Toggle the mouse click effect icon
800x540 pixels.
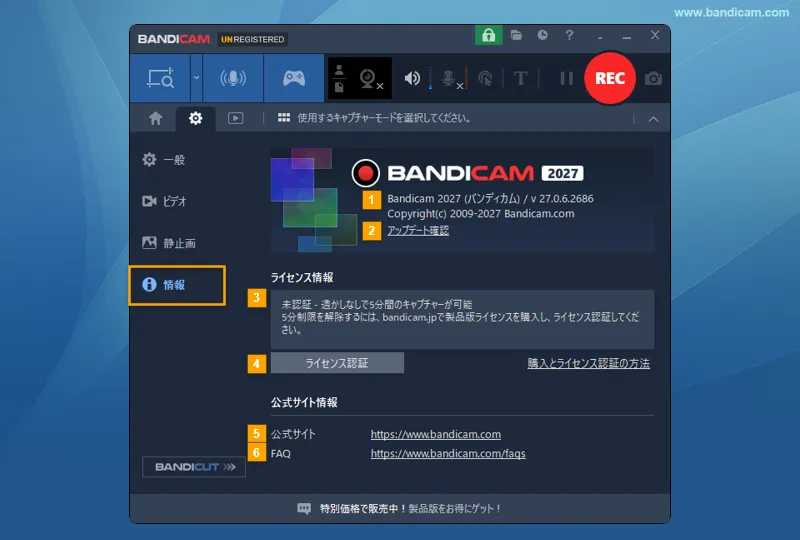pyautogui.click(x=485, y=79)
